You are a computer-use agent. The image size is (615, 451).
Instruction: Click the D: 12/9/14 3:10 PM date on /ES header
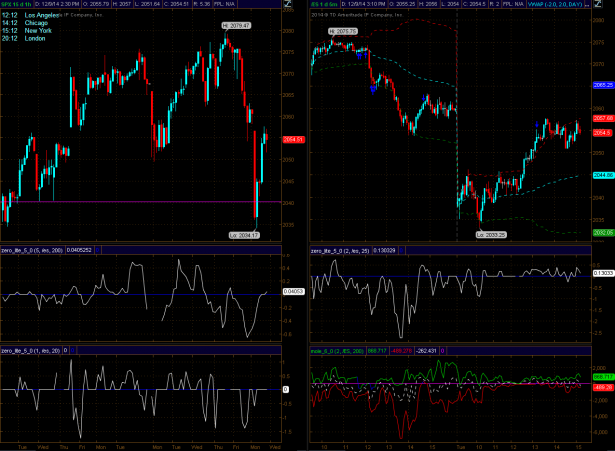point(364,4)
